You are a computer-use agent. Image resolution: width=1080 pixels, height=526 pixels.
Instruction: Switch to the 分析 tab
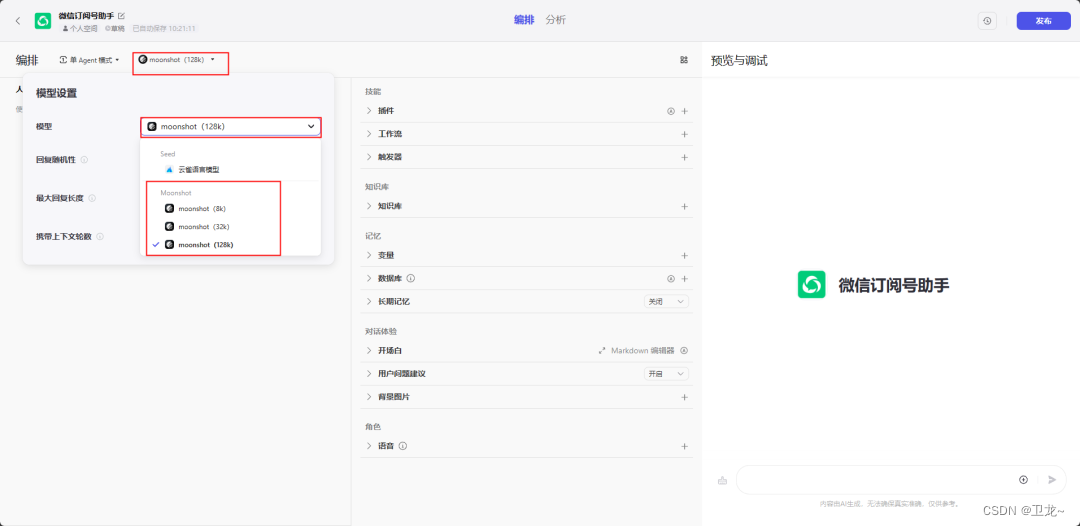tap(555, 20)
